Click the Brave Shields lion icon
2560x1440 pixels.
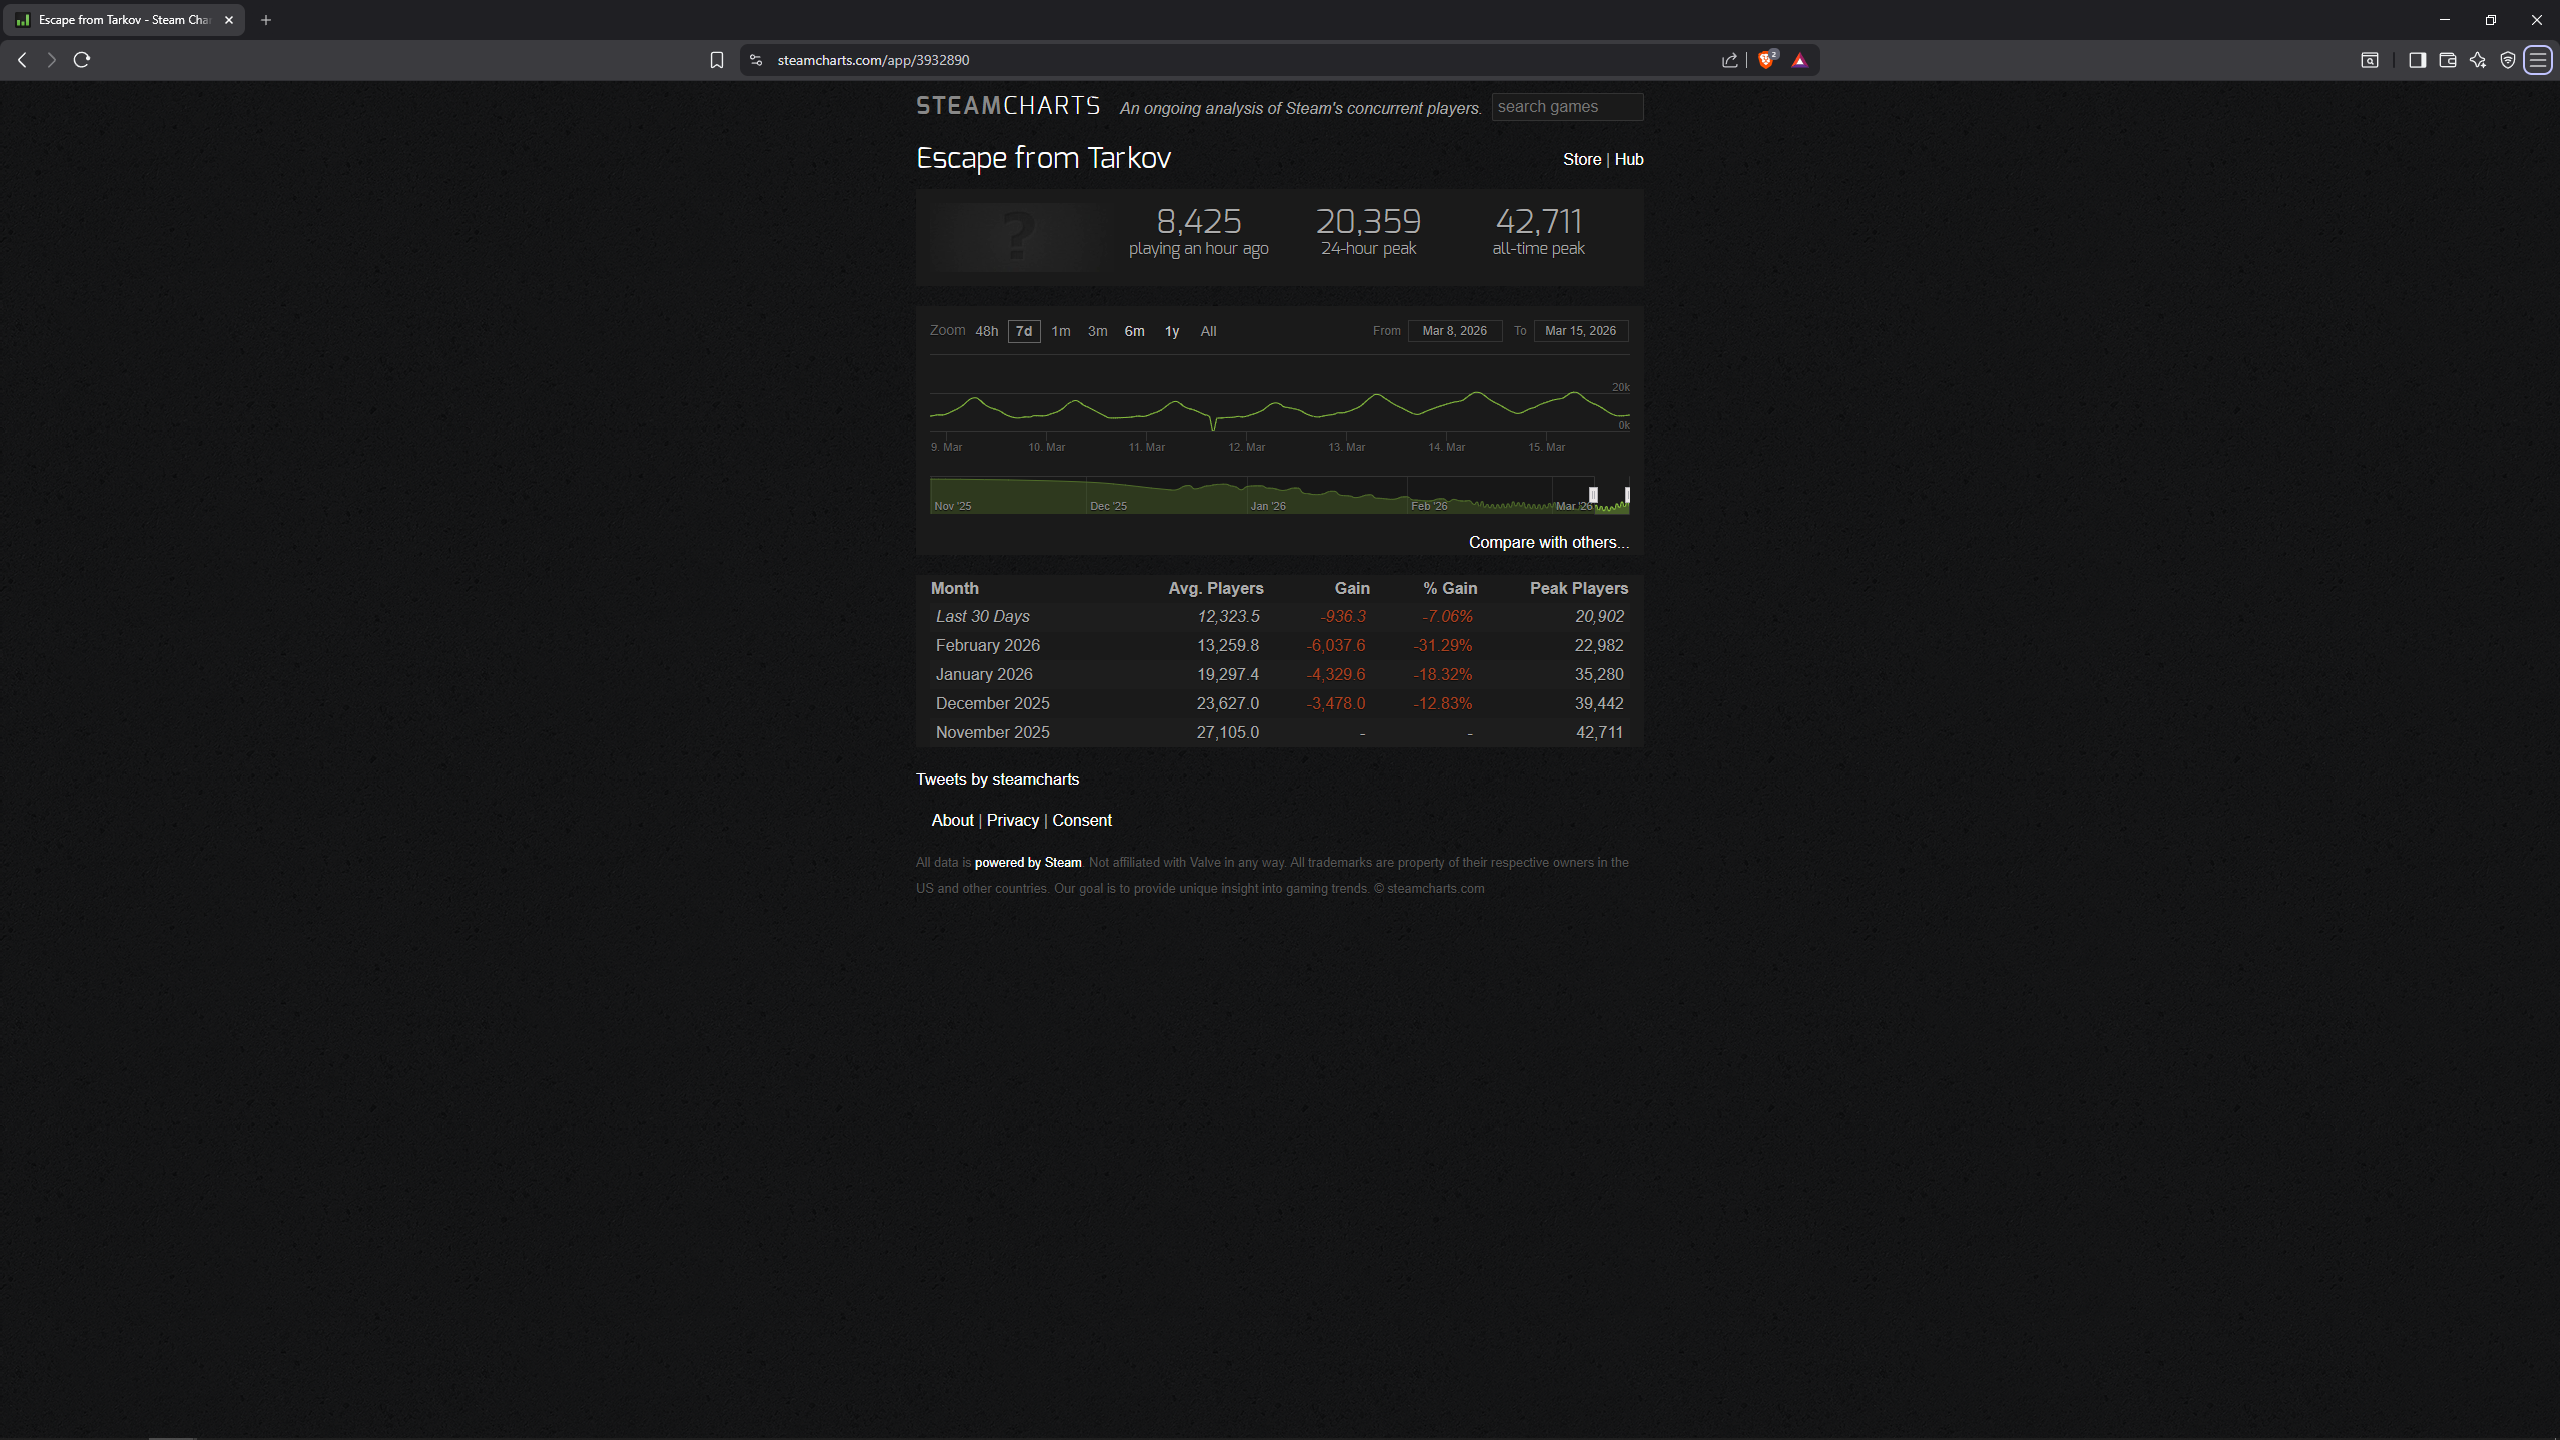[1766, 60]
